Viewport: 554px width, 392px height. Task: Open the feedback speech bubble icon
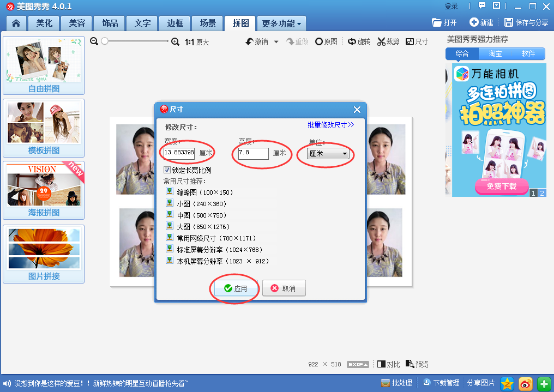pos(482,5)
